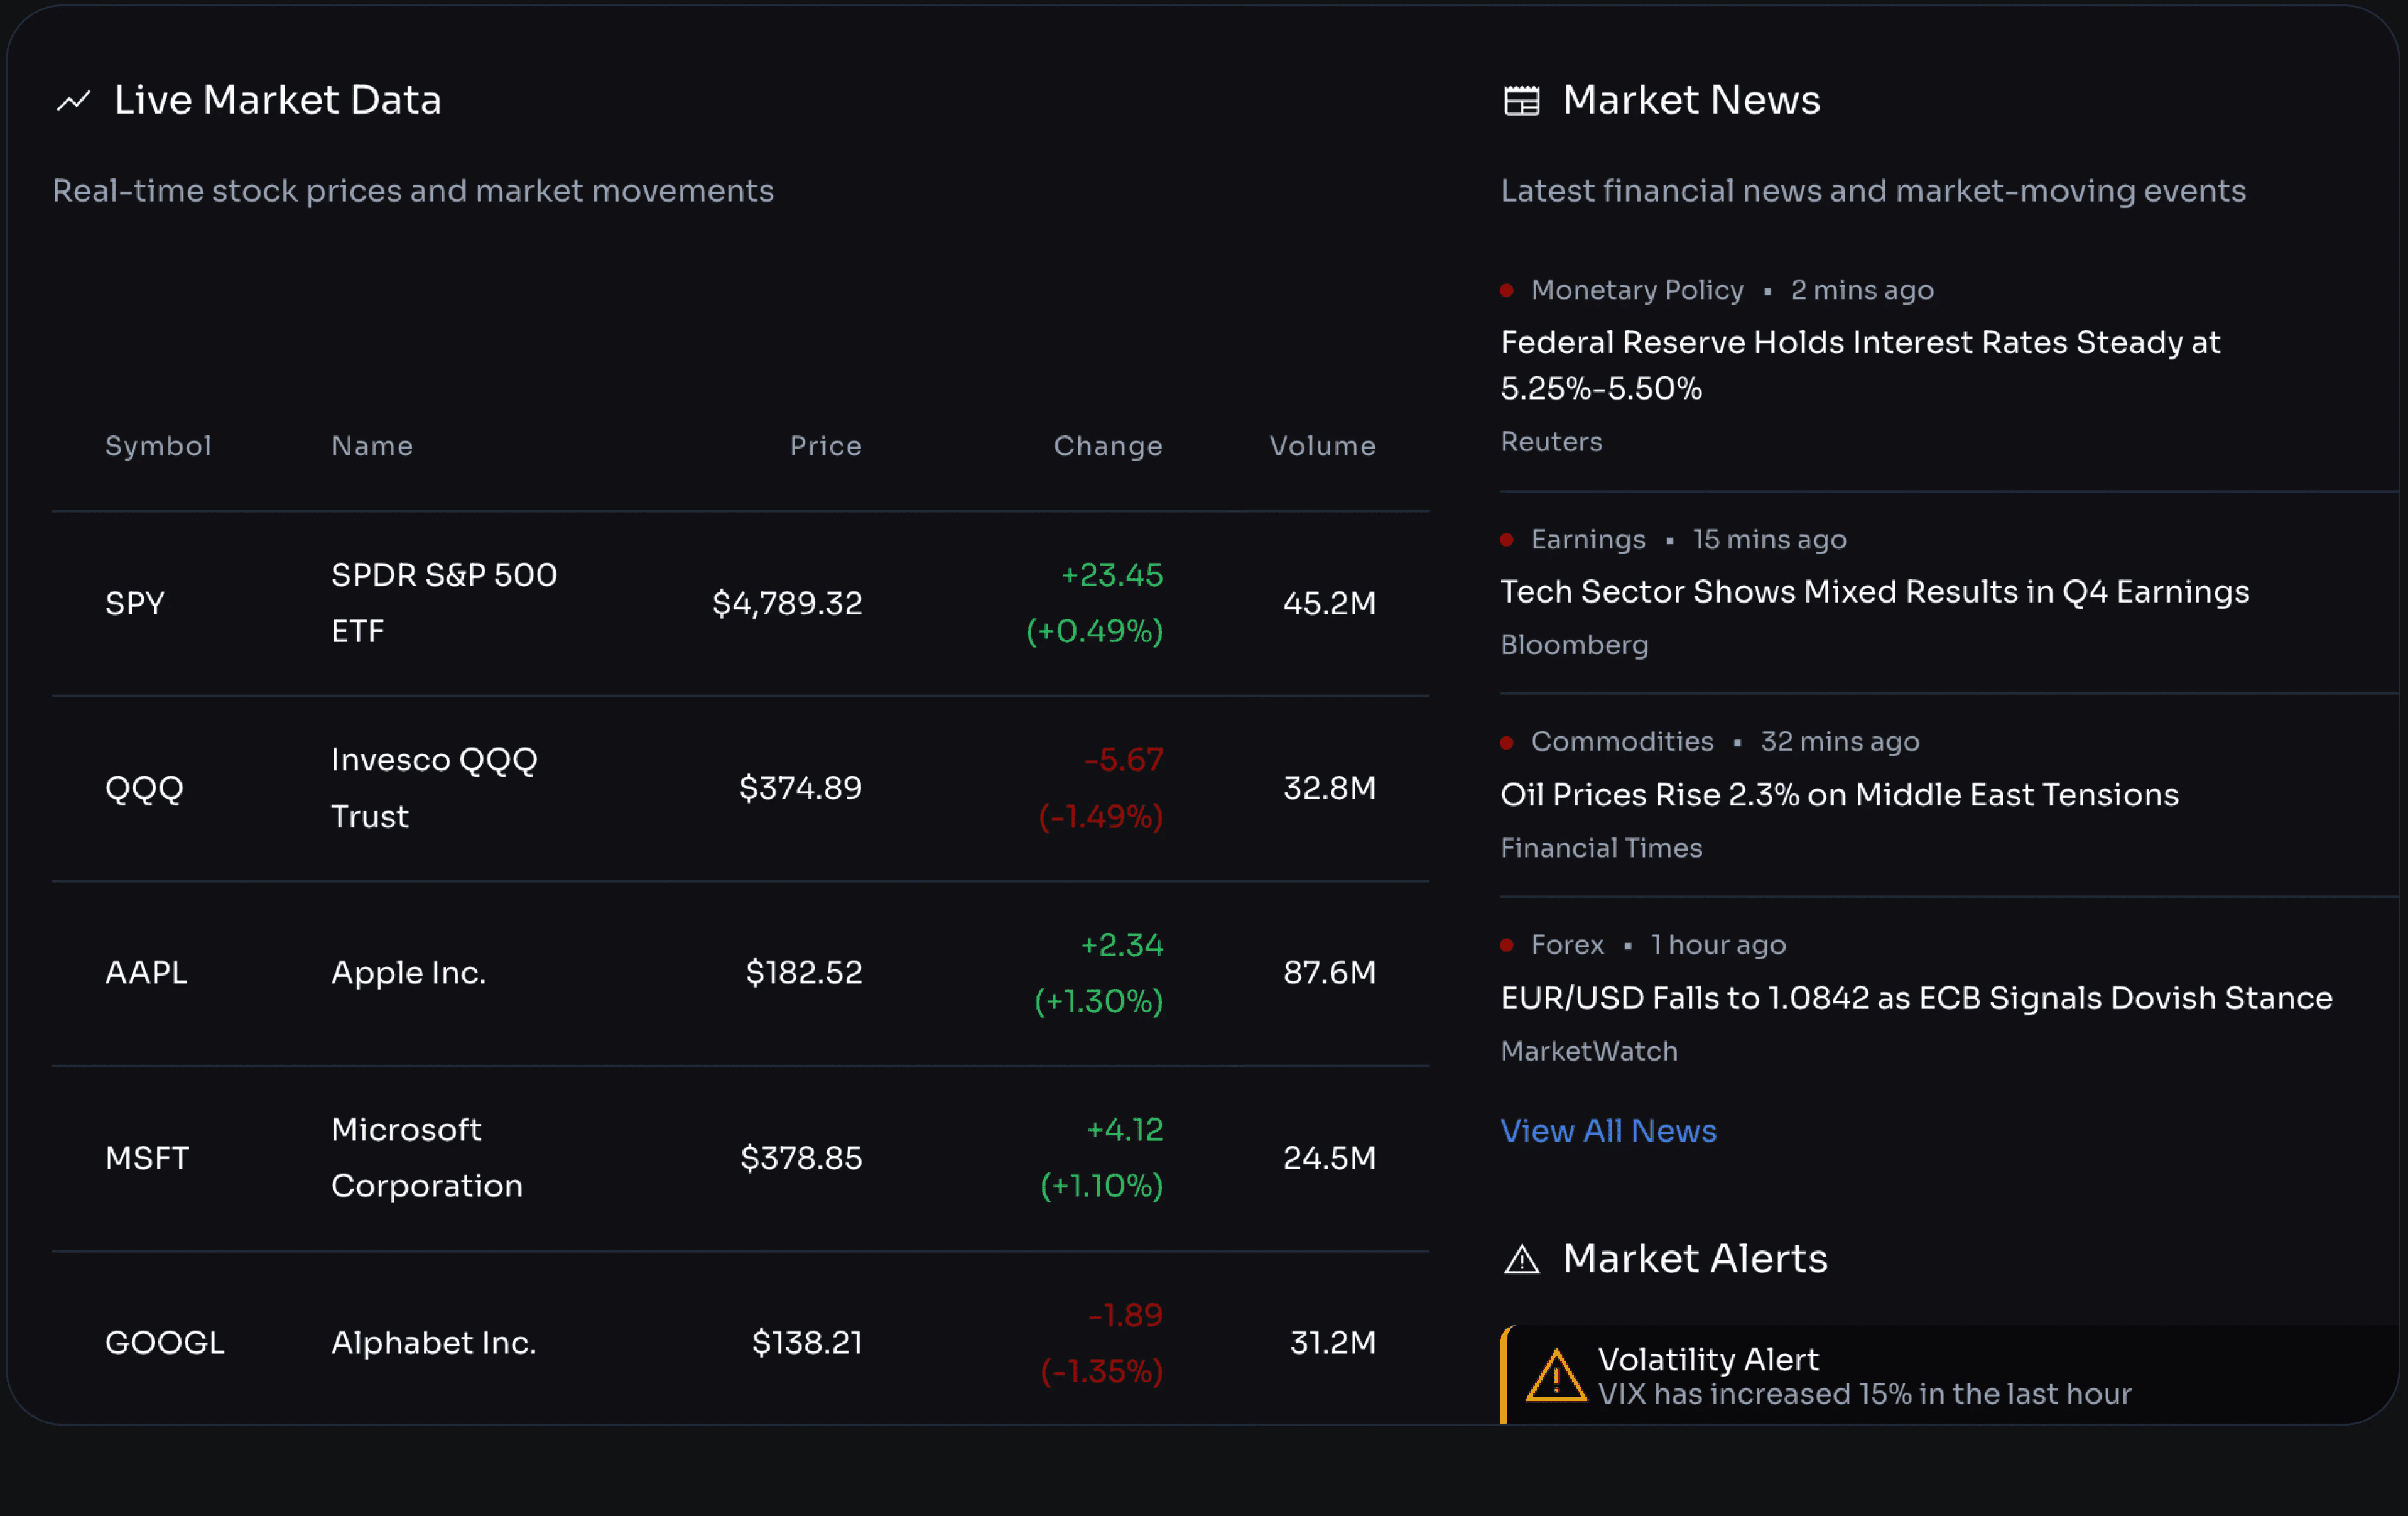2408x1516 pixels.
Task: Click red dot beside Earnings category
Action: (1506, 540)
